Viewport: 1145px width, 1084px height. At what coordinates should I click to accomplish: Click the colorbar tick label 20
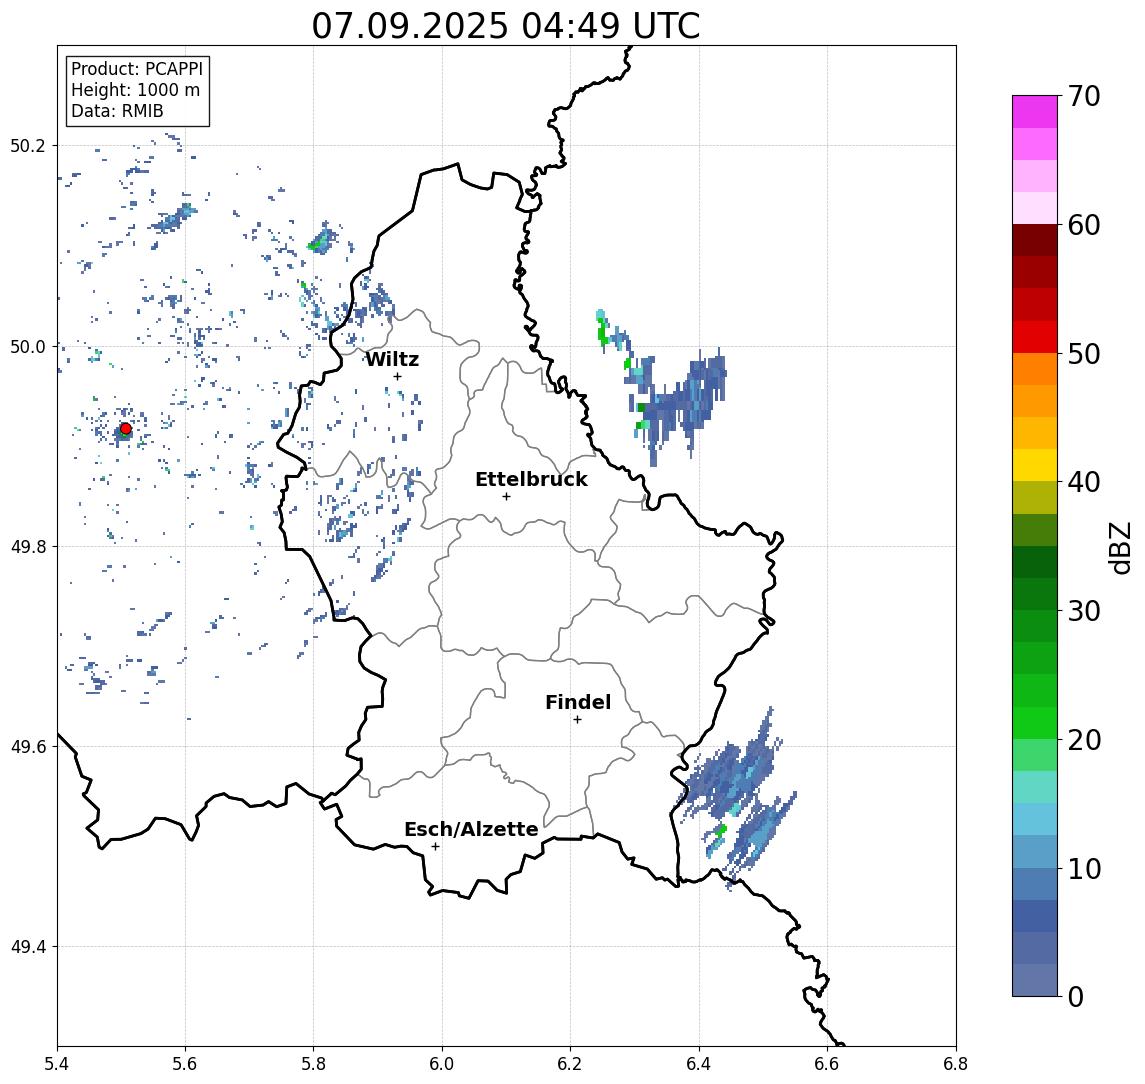[x=1084, y=740]
